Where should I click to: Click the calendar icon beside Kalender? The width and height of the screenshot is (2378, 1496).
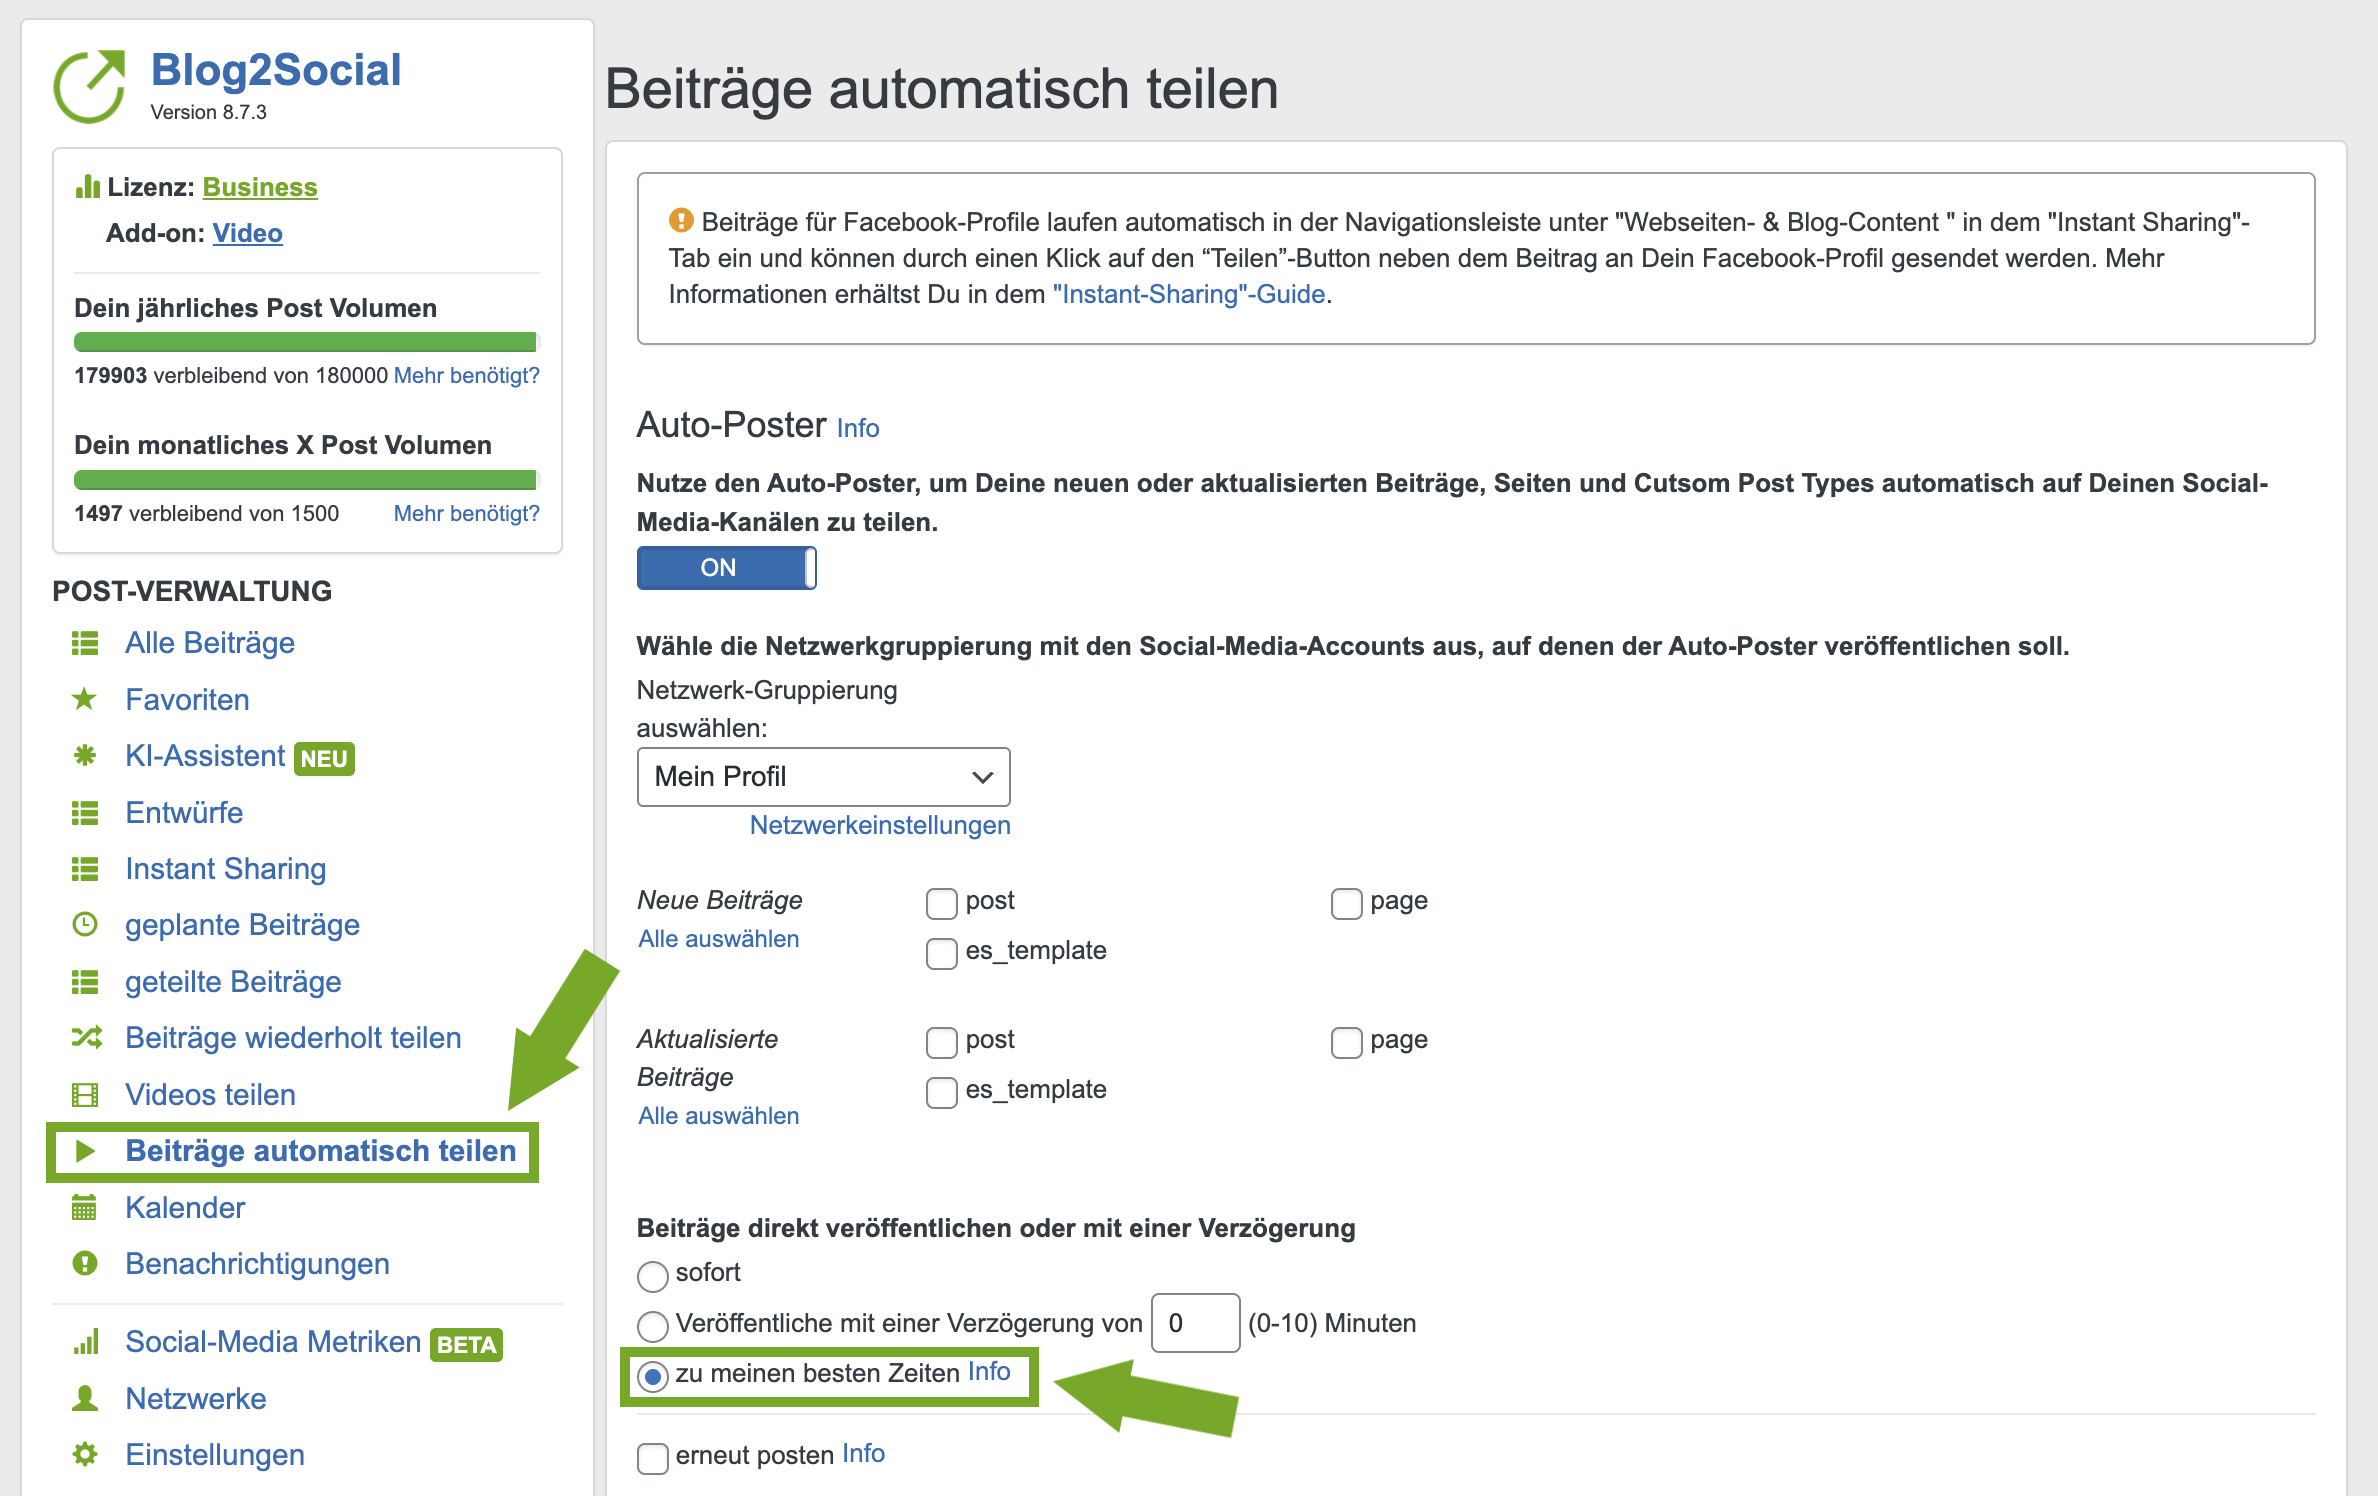click(85, 1208)
